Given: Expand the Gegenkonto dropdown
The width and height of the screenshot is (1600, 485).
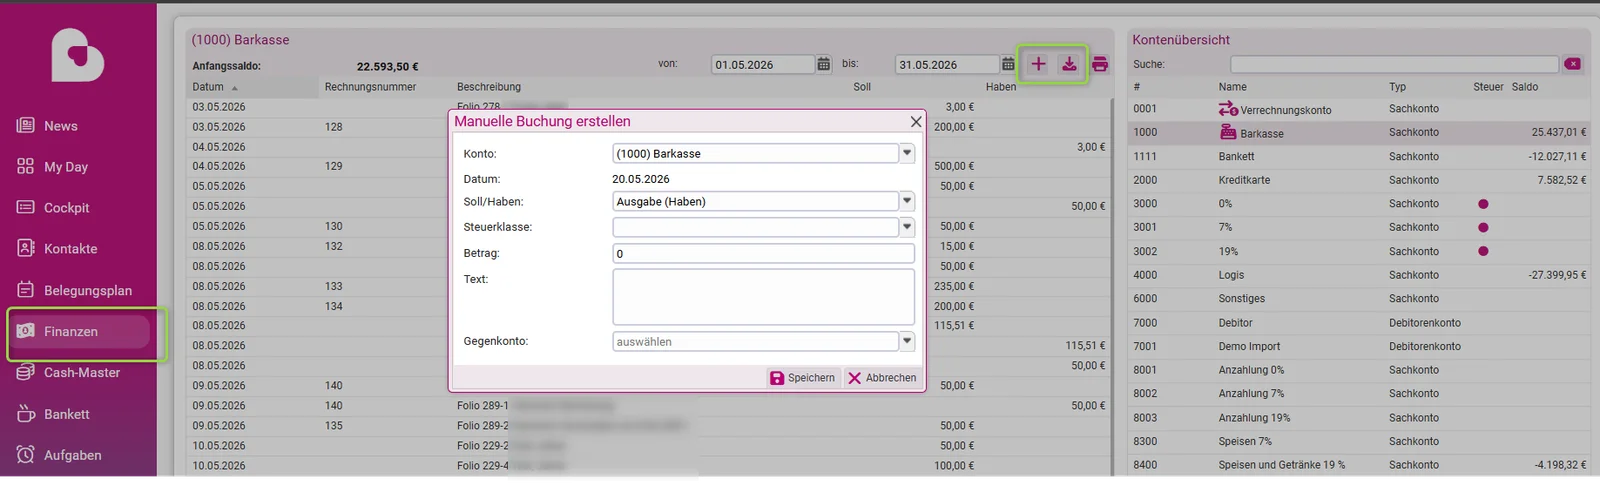Looking at the screenshot, I should (x=907, y=342).
